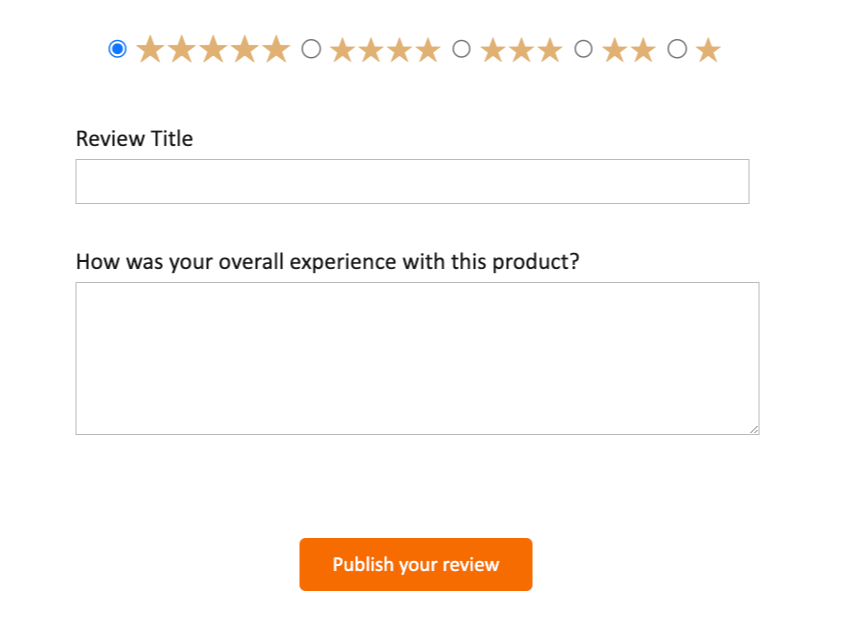The width and height of the screenshot is (843, 621).
Task: Select the two-star rating radio button
Action: [x=583, y=49]
